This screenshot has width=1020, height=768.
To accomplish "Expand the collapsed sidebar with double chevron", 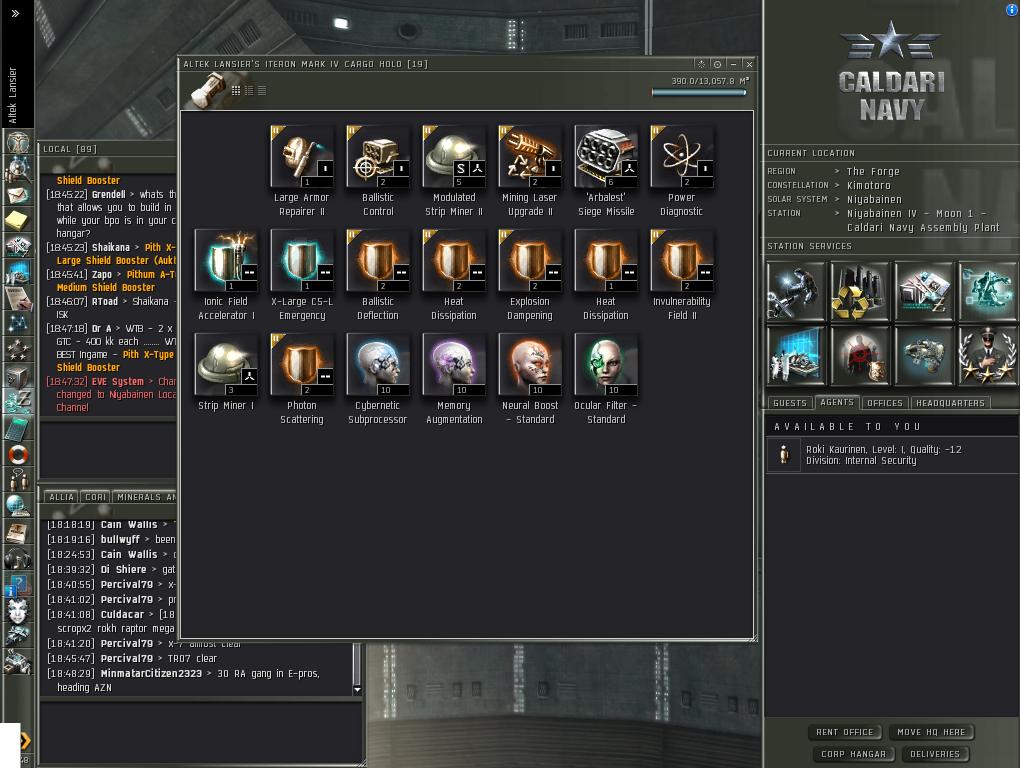I will 15,13.
